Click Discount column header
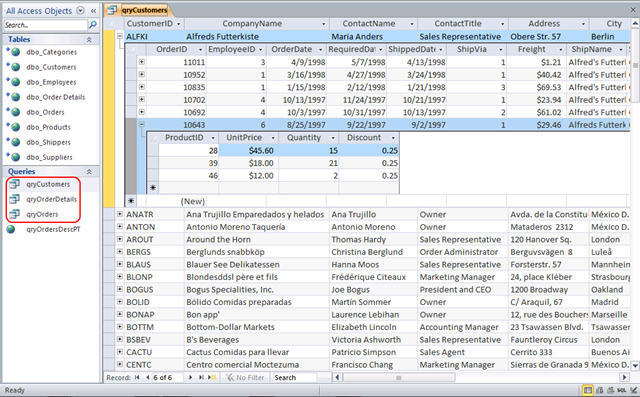 pos(369,138)
